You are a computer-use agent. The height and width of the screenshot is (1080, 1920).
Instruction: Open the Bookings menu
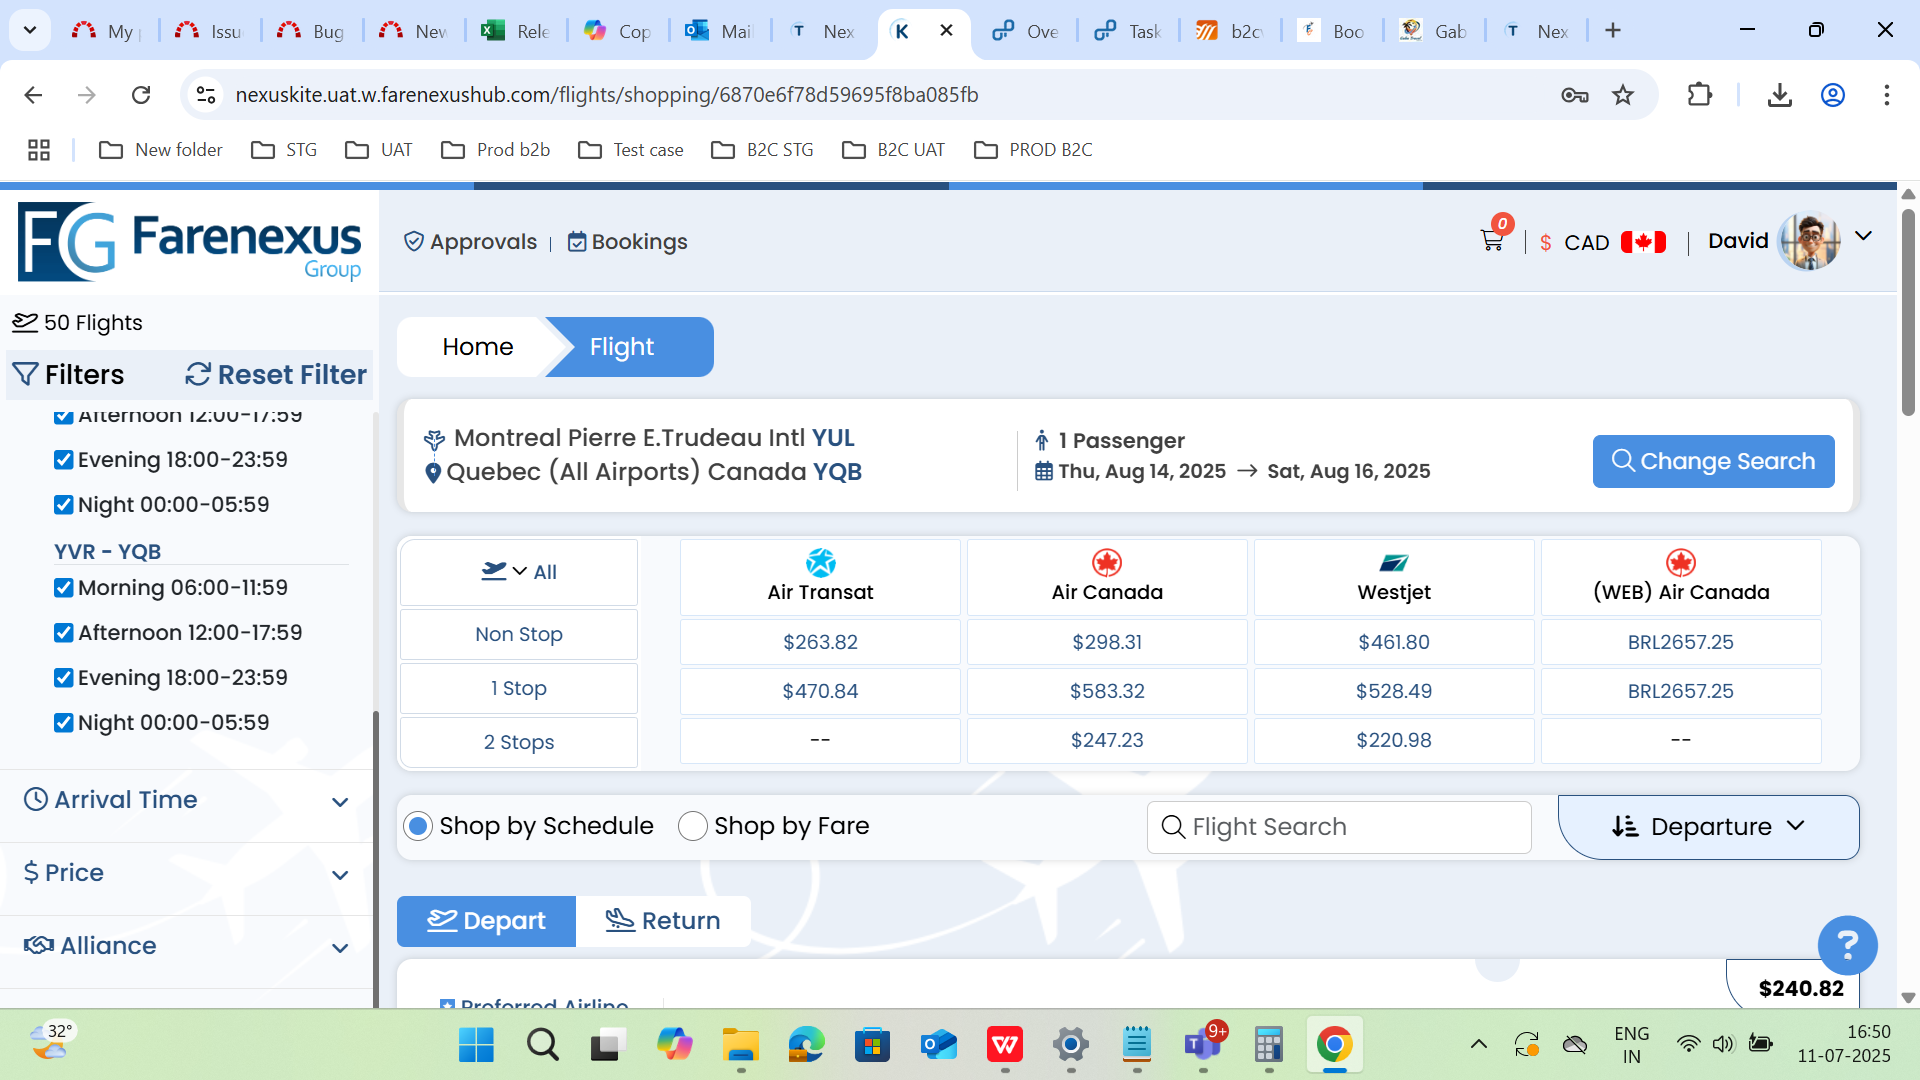(x=627, y=242)
